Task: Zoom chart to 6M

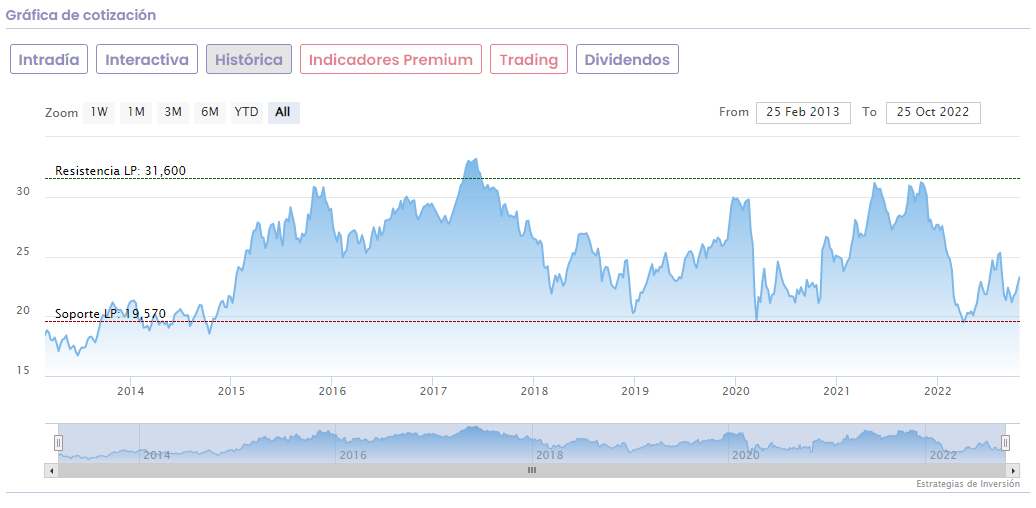Action: pyautogui.click(x=209, y=112)
